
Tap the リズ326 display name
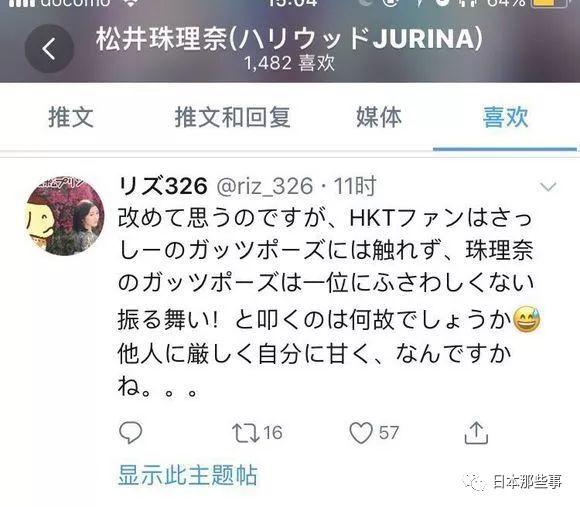[x=163, y=186]
